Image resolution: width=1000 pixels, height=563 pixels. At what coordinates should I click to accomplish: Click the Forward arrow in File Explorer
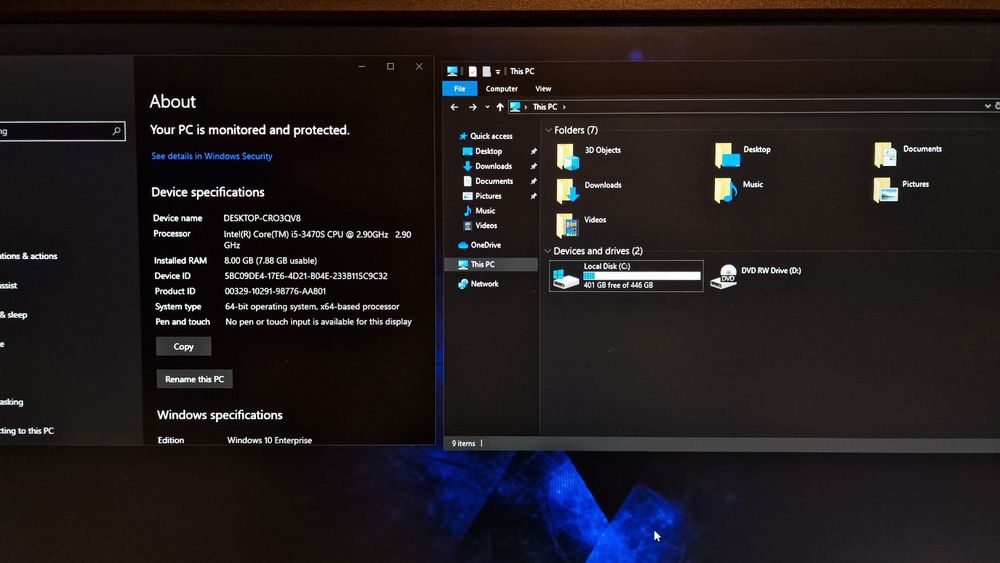pyautogui.click(x=473, y=107)
